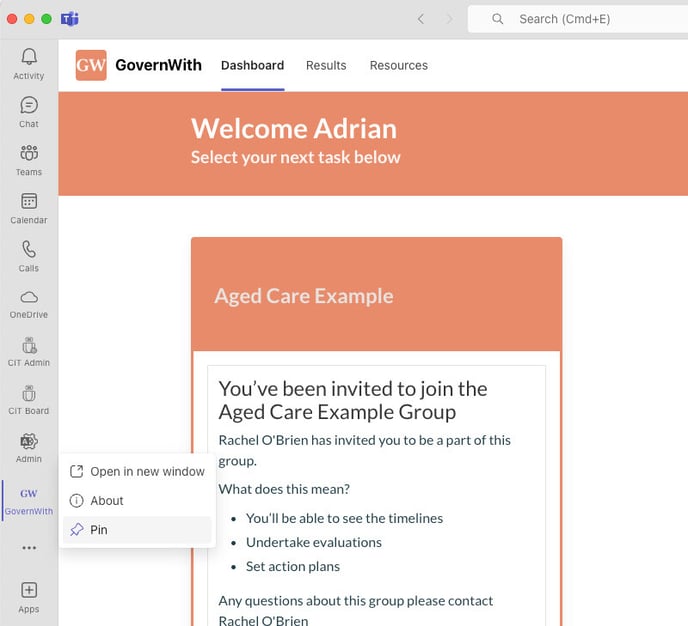Go forward using the right arrow

click(x=449, y=19)
